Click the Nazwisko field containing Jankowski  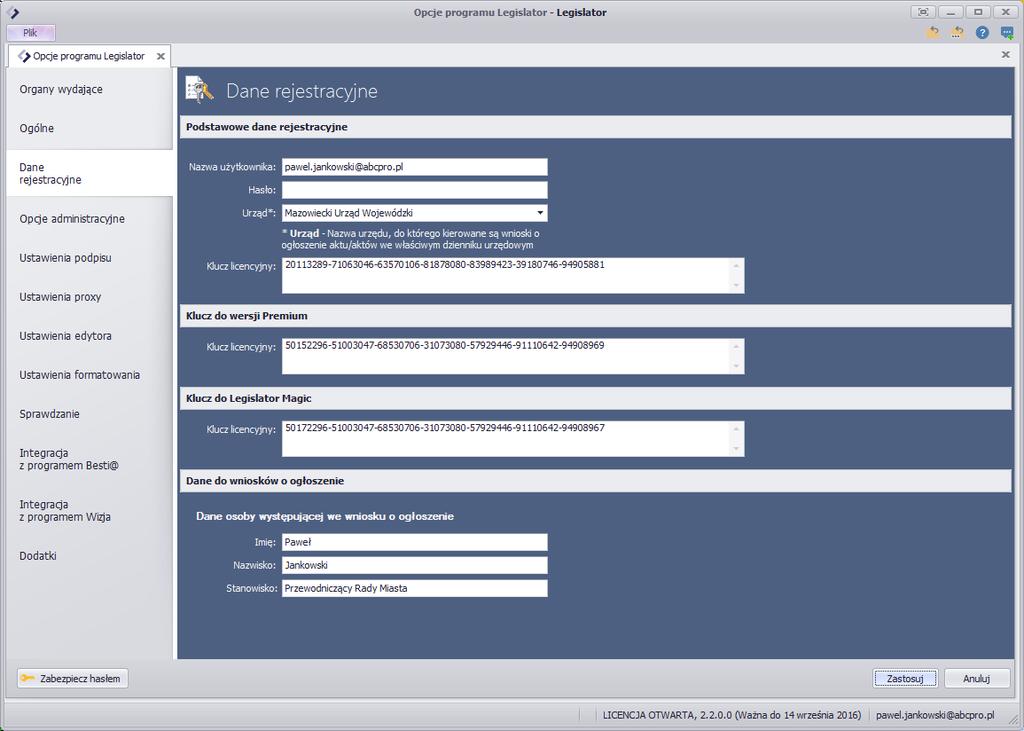[415, 565]
